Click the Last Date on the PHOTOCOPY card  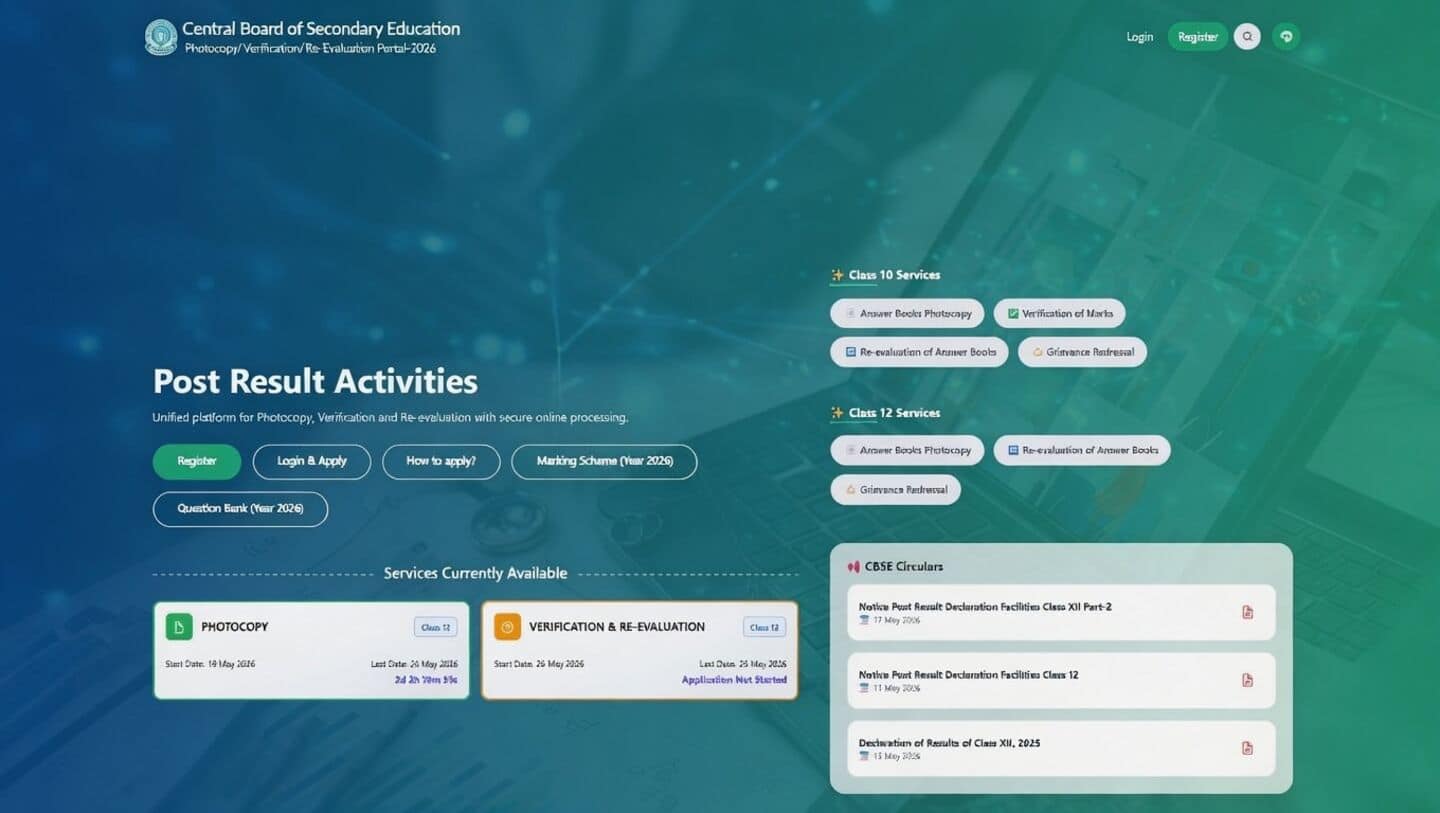(414, 664)
